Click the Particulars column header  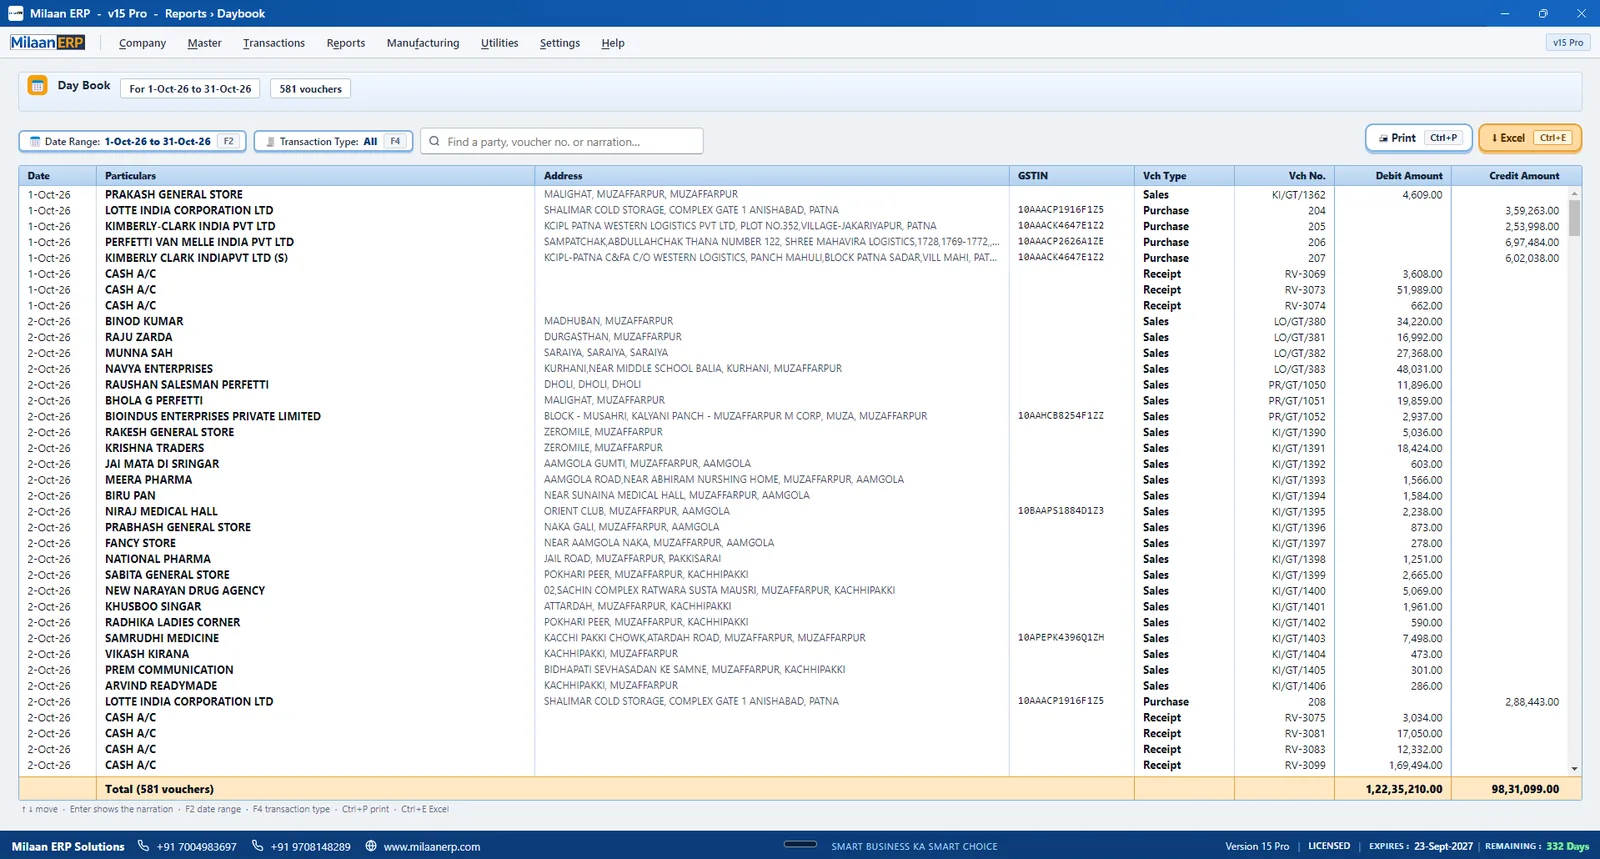click(x=315, y=176)
